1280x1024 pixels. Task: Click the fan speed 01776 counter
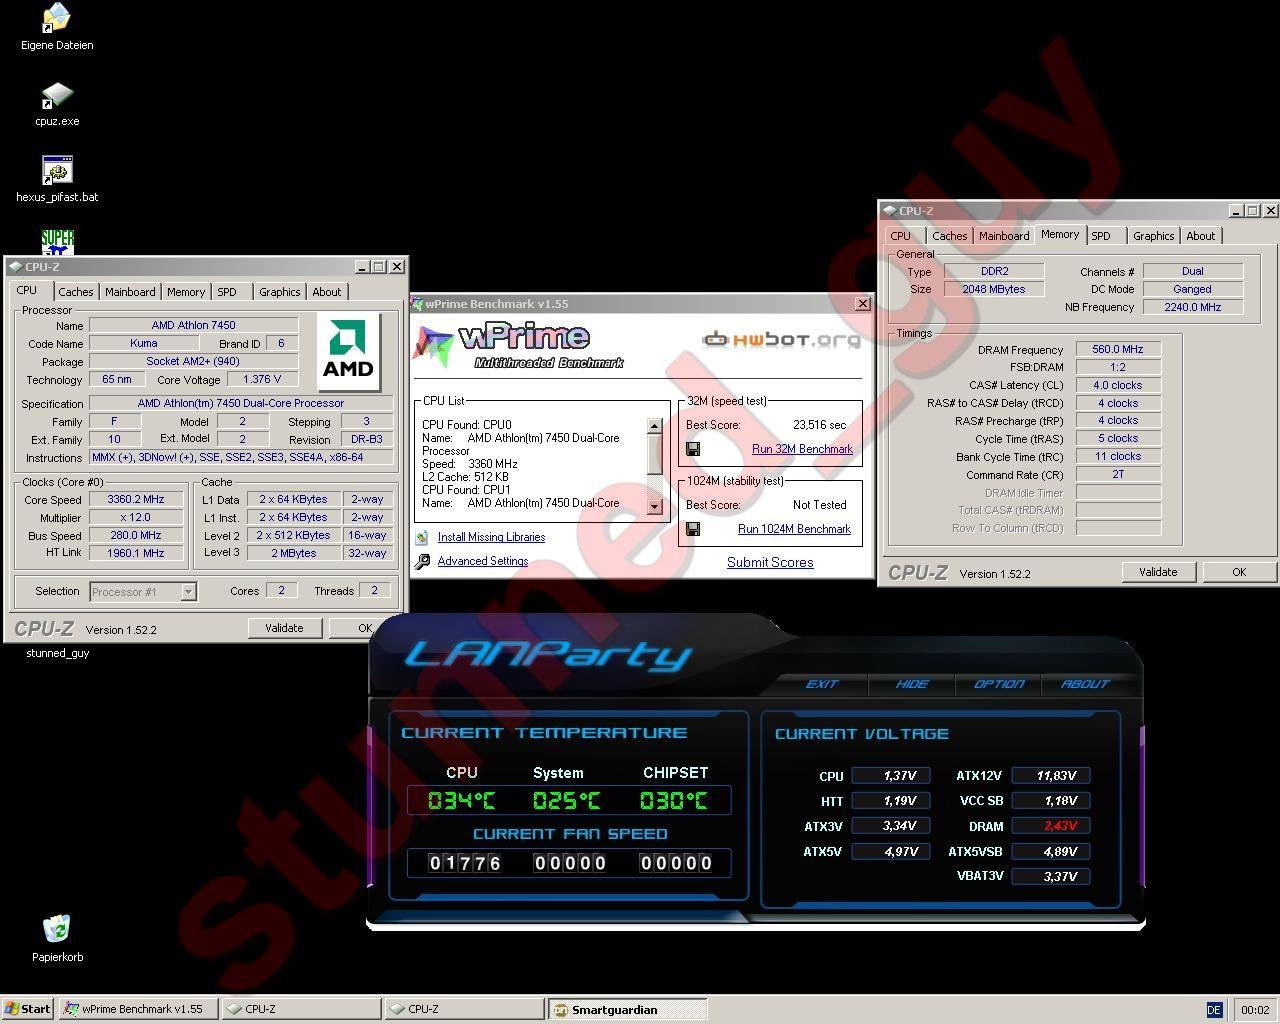tap(464, 863)
